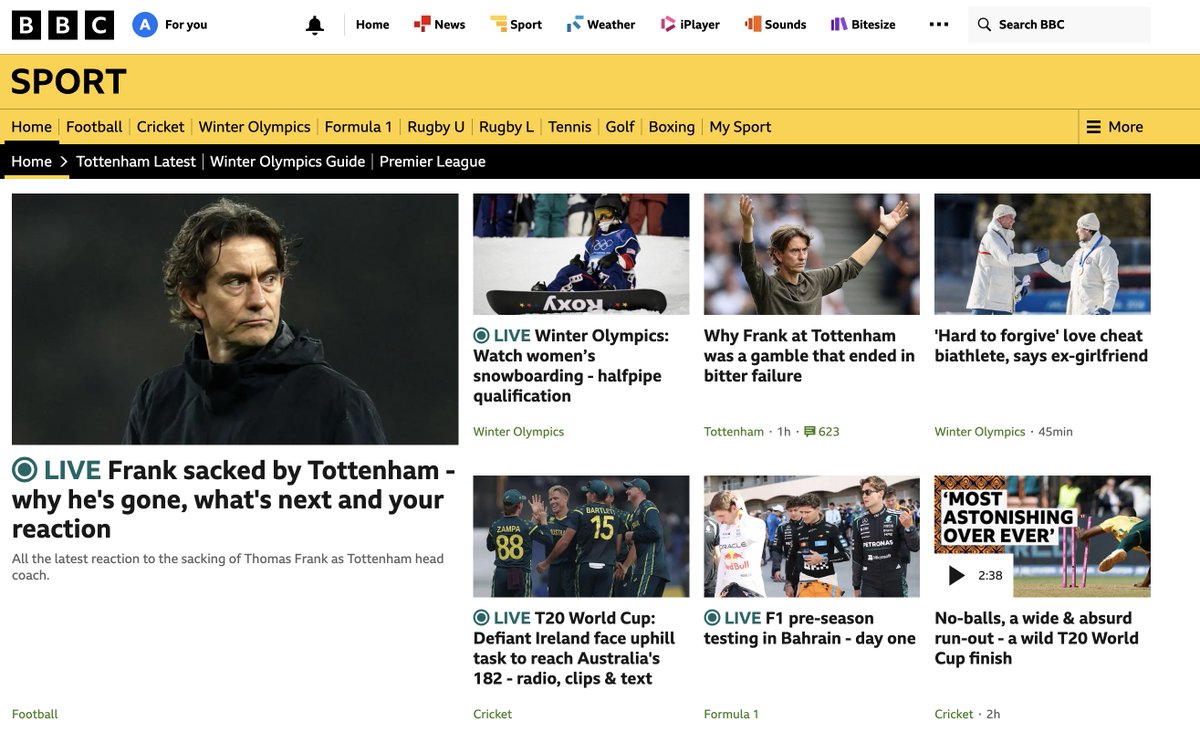Click LIVE icon on T20 World Cup story

[481, 618]
